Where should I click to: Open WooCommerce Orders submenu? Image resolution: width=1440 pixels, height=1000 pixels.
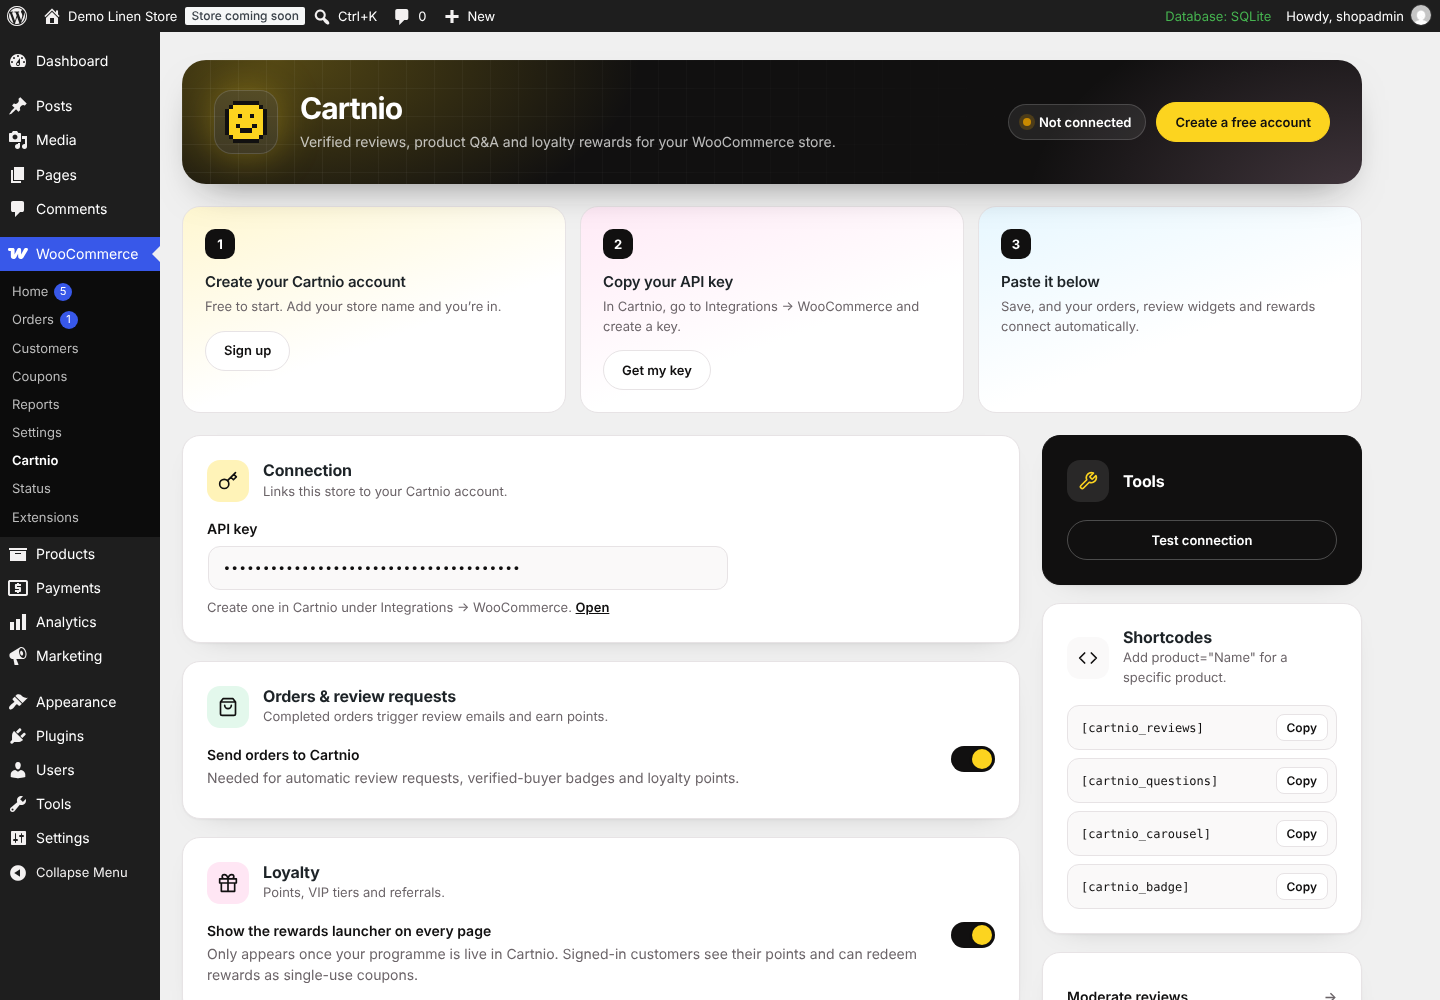click(80, 320)
